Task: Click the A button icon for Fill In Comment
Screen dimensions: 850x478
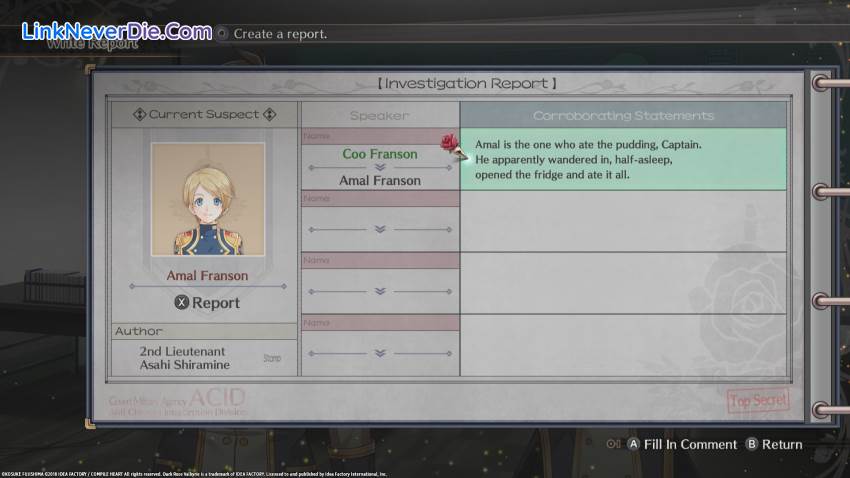Action: [633, 444]
